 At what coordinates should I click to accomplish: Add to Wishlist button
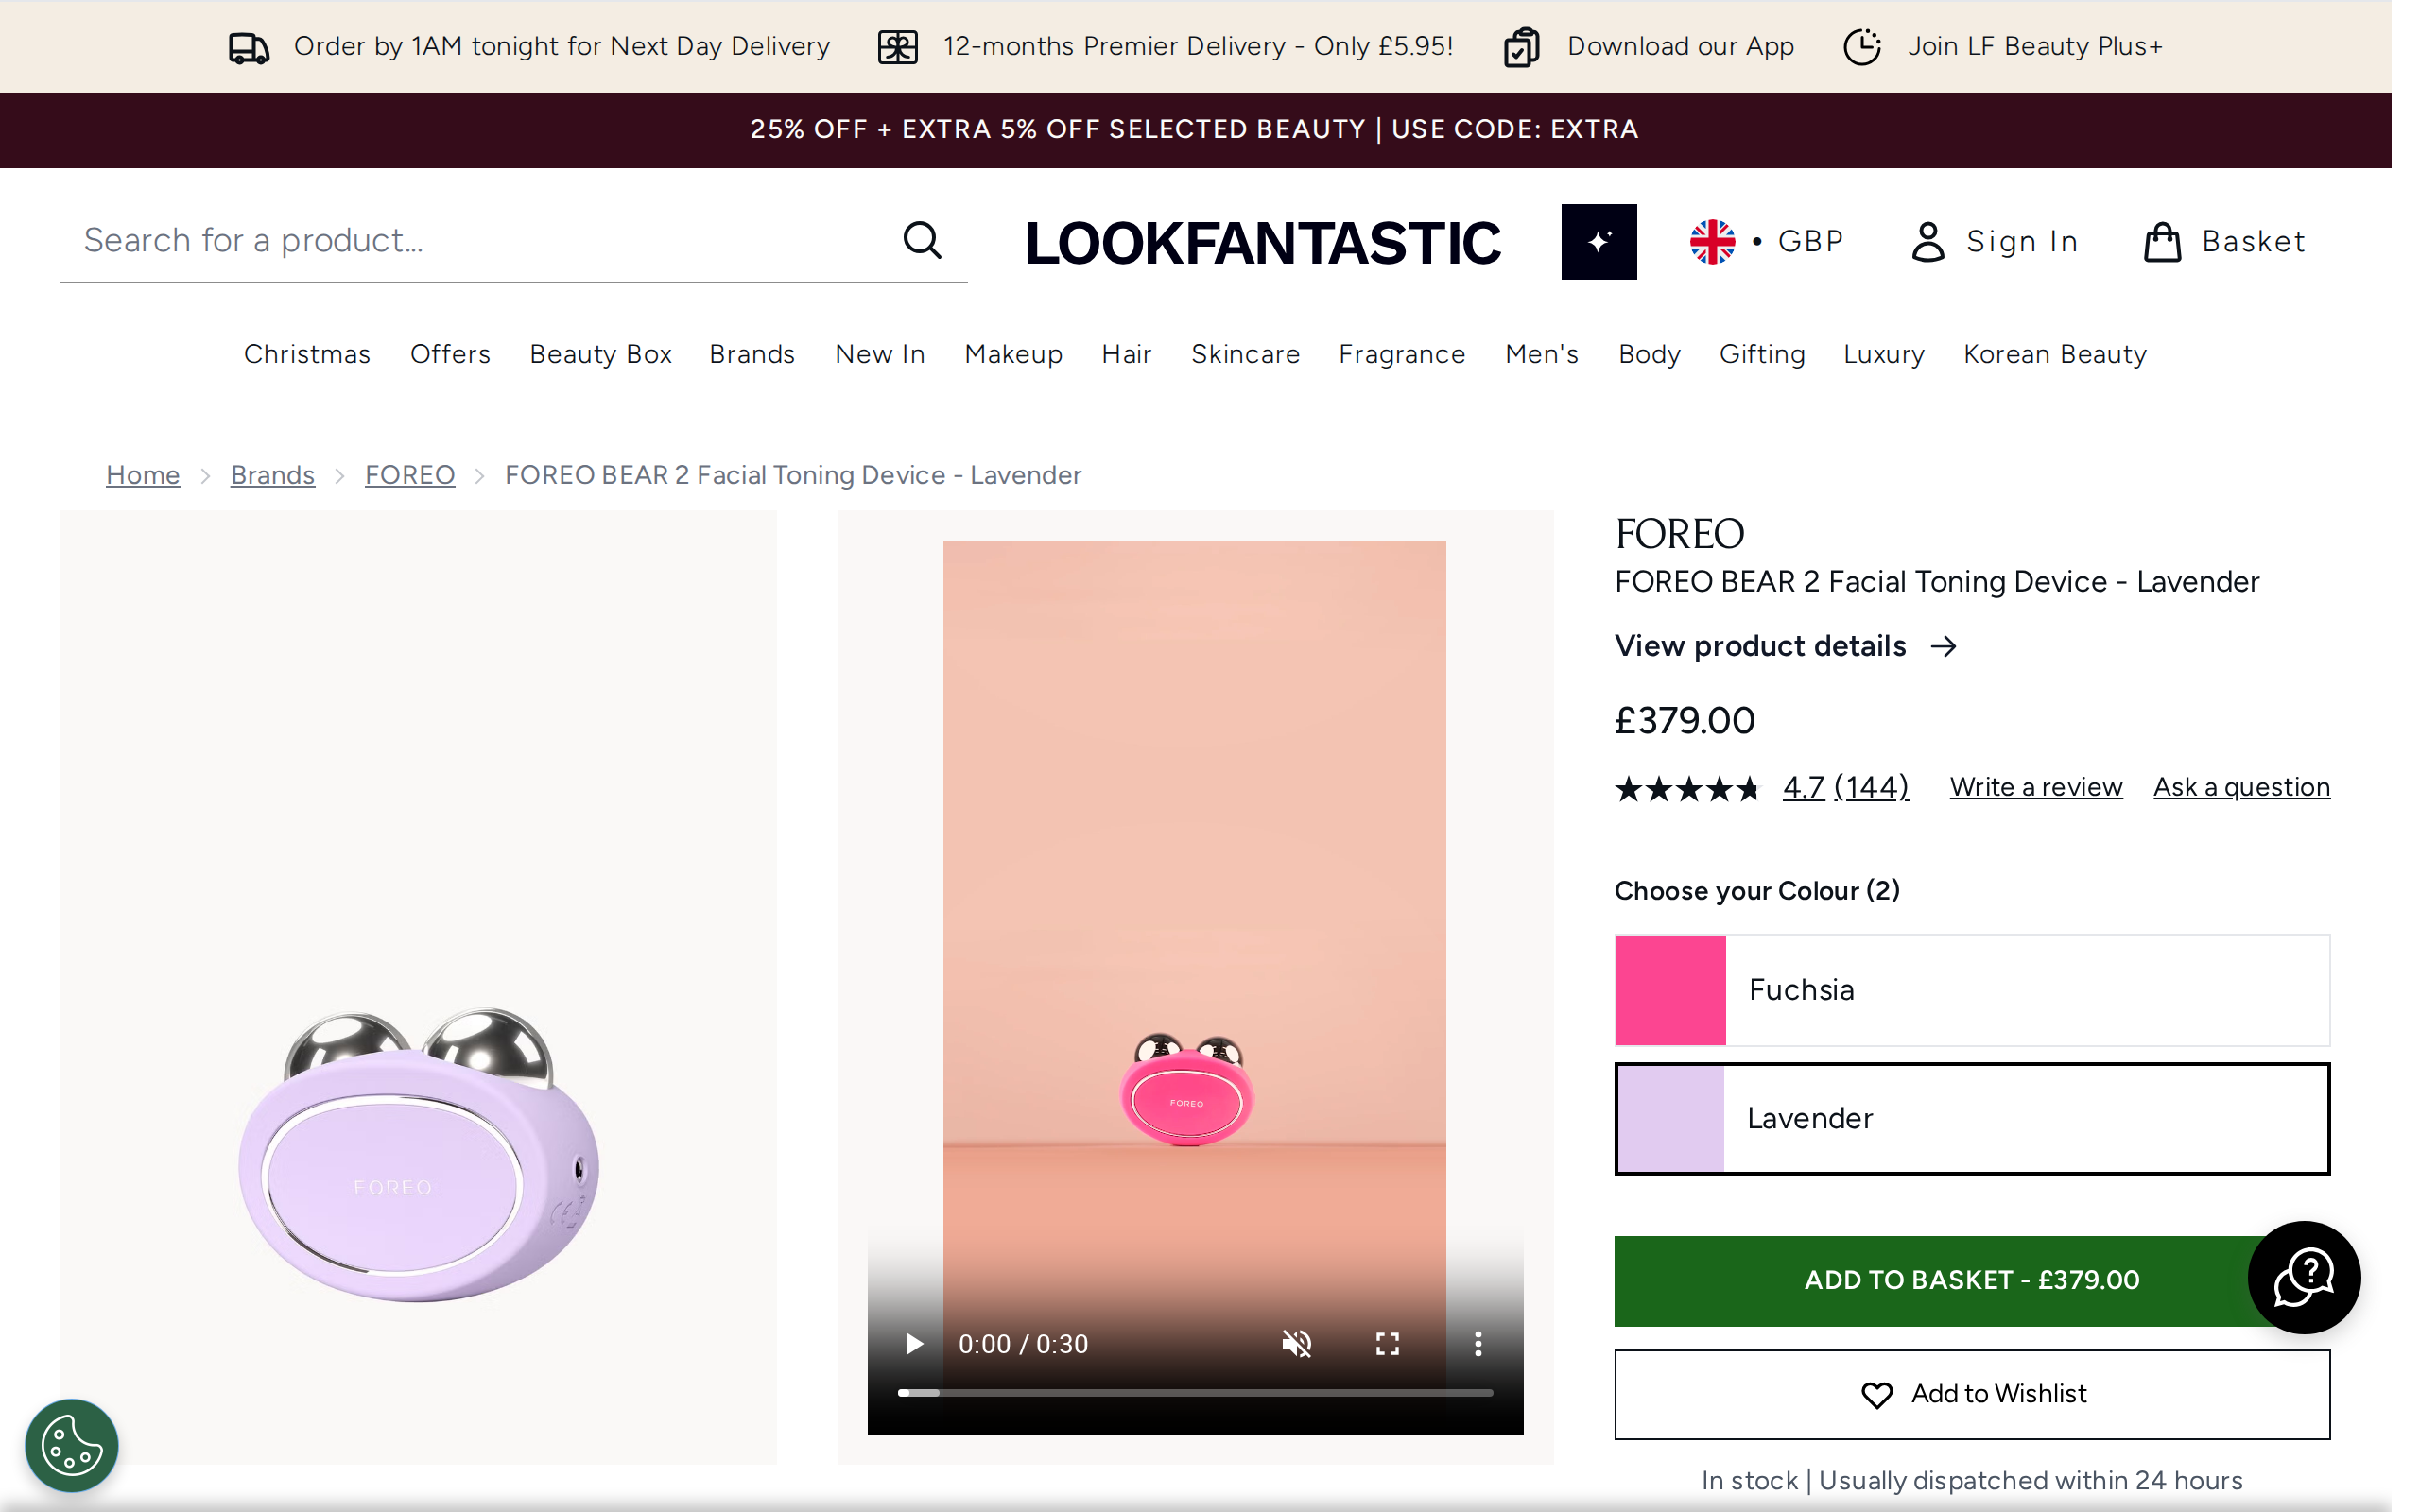[1971, 1394]
